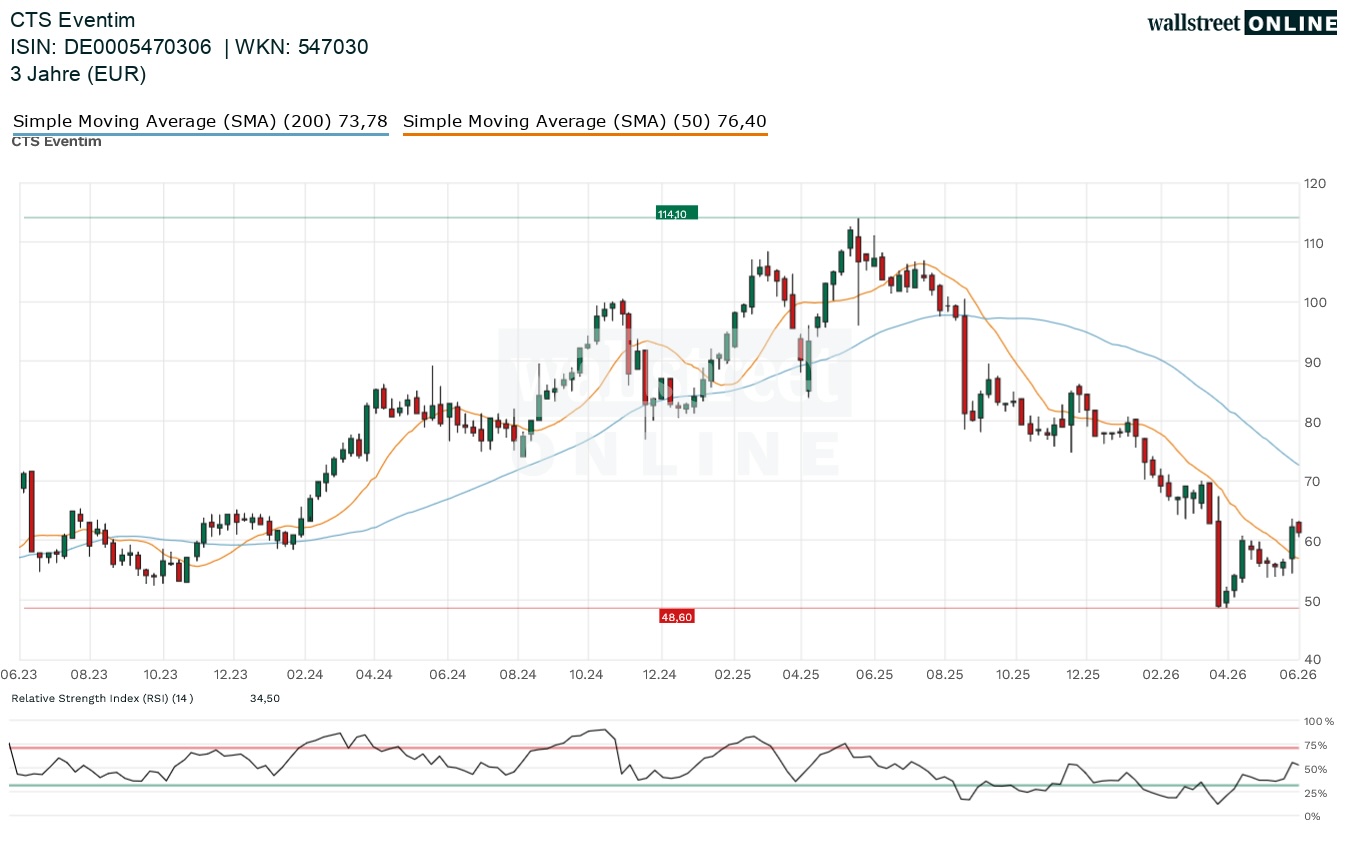This screenshot has height=843, width=1349.
Task: Click the 0% RSI axis label
Action: [x=1313, y=817]
